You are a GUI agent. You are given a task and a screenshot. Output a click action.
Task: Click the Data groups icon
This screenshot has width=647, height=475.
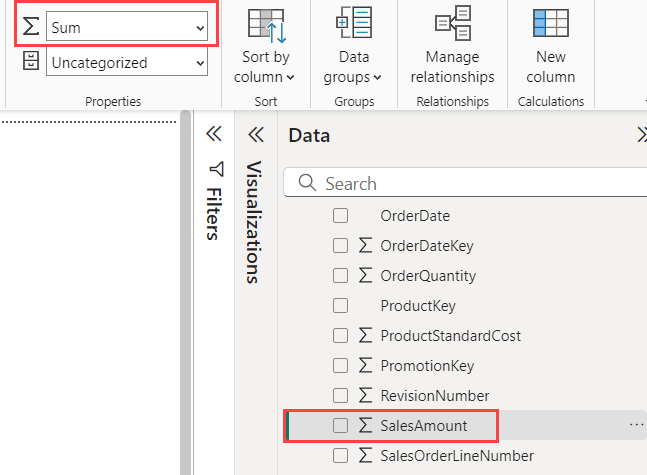click(x=354, y=25)
